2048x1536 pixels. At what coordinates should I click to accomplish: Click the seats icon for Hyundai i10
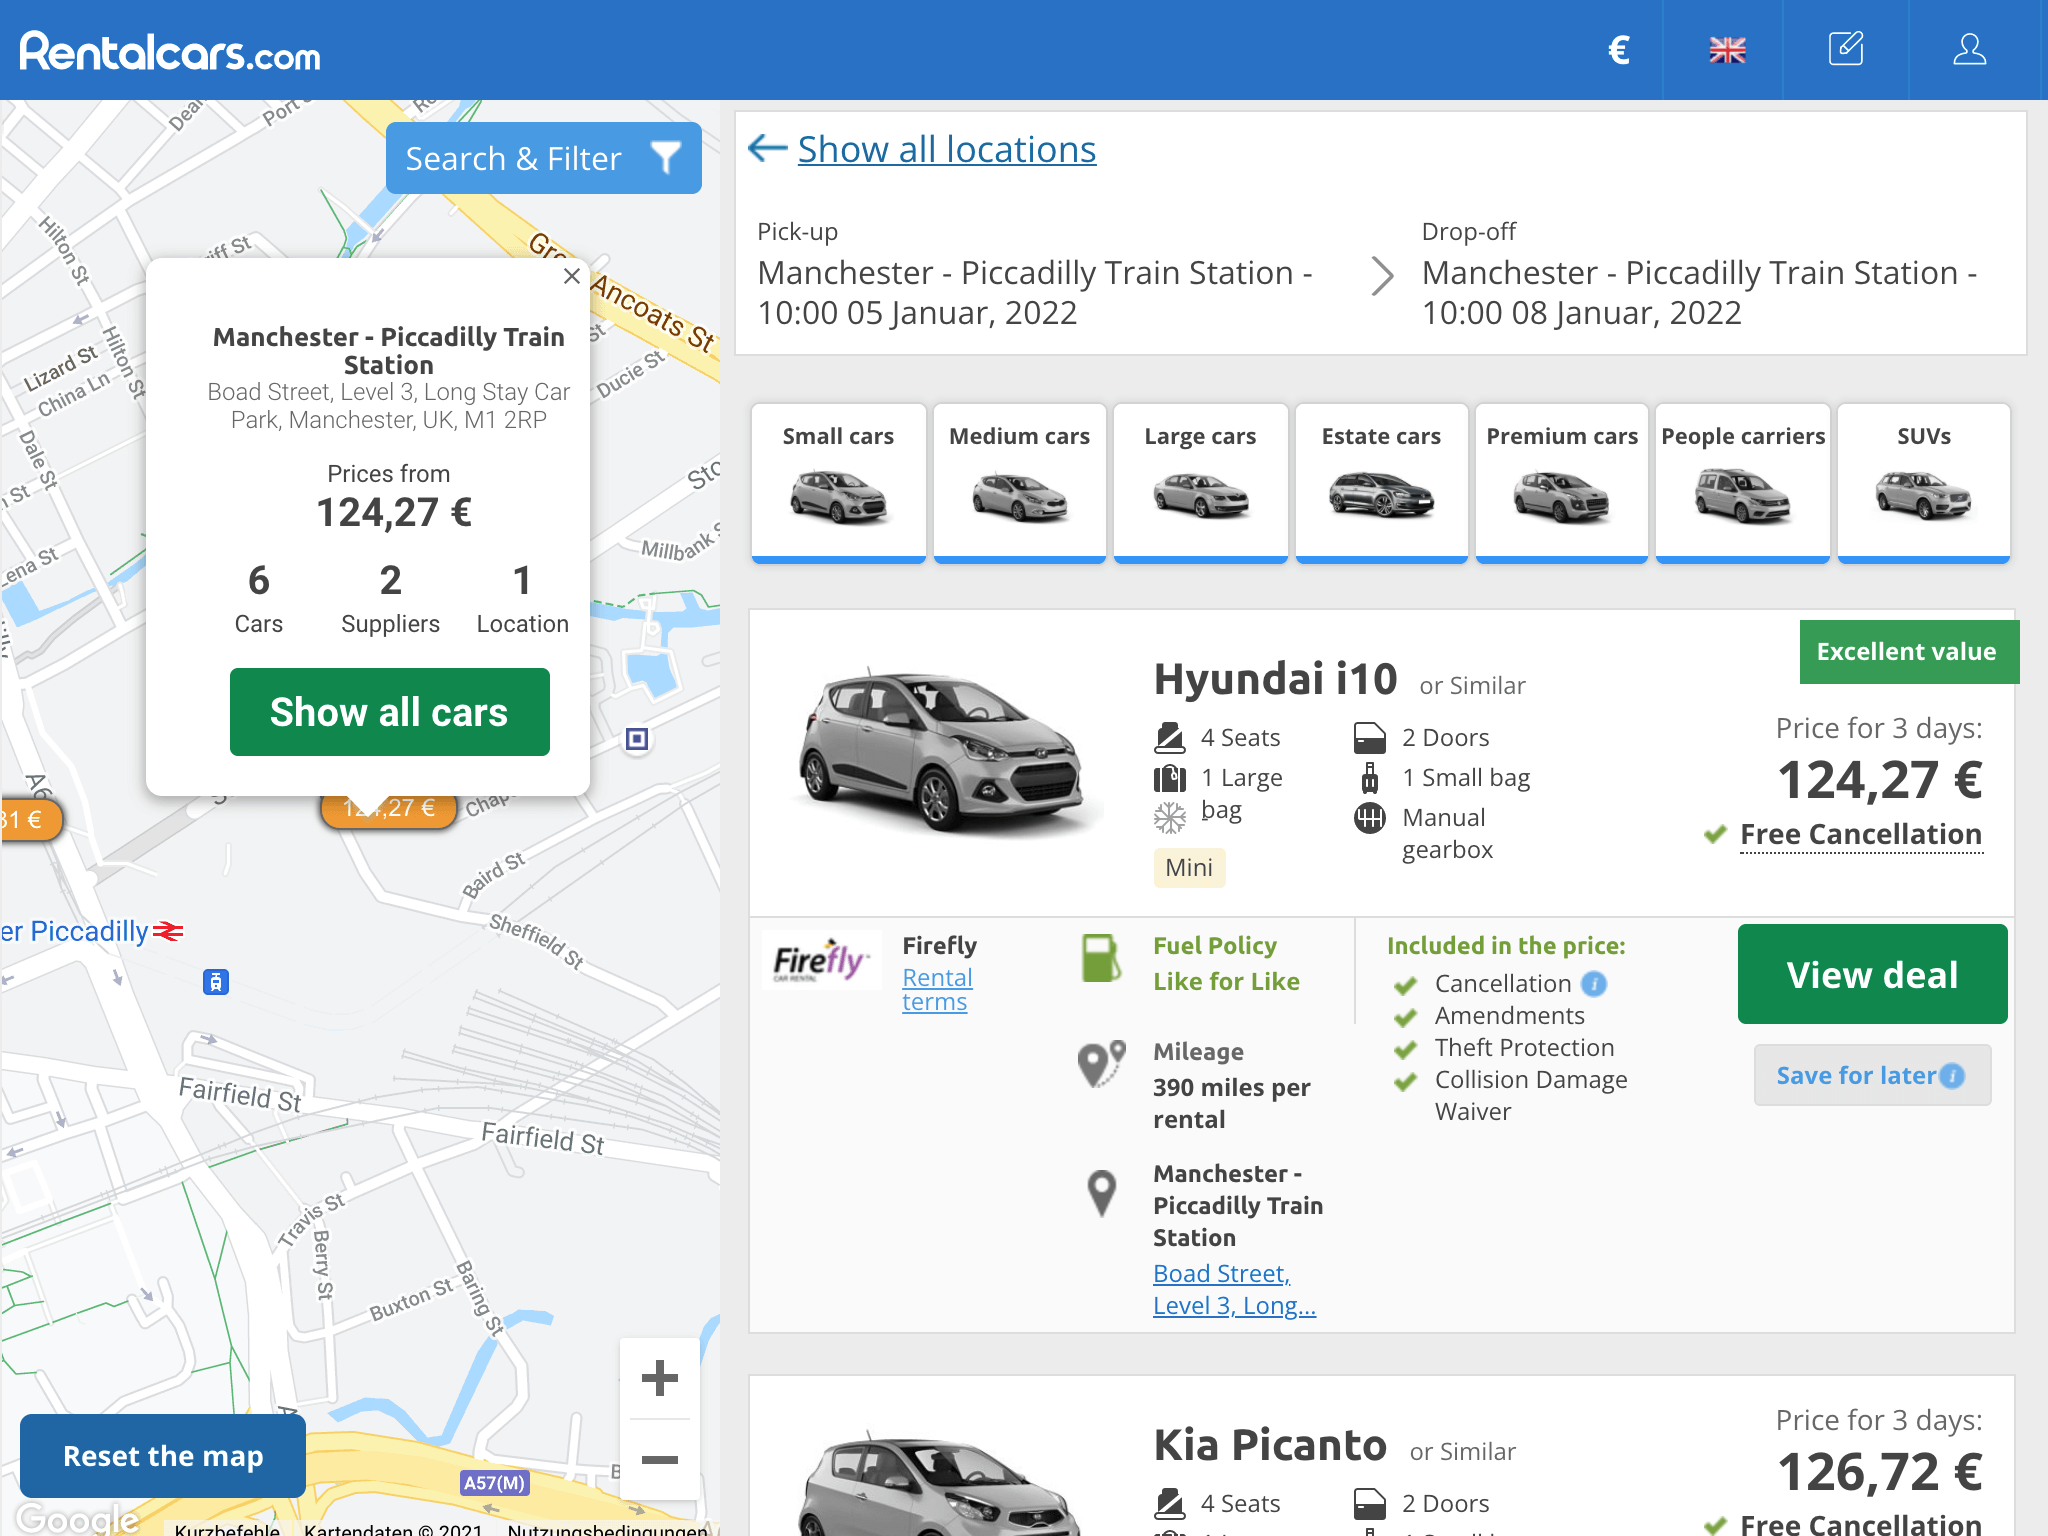(1170, 738)
